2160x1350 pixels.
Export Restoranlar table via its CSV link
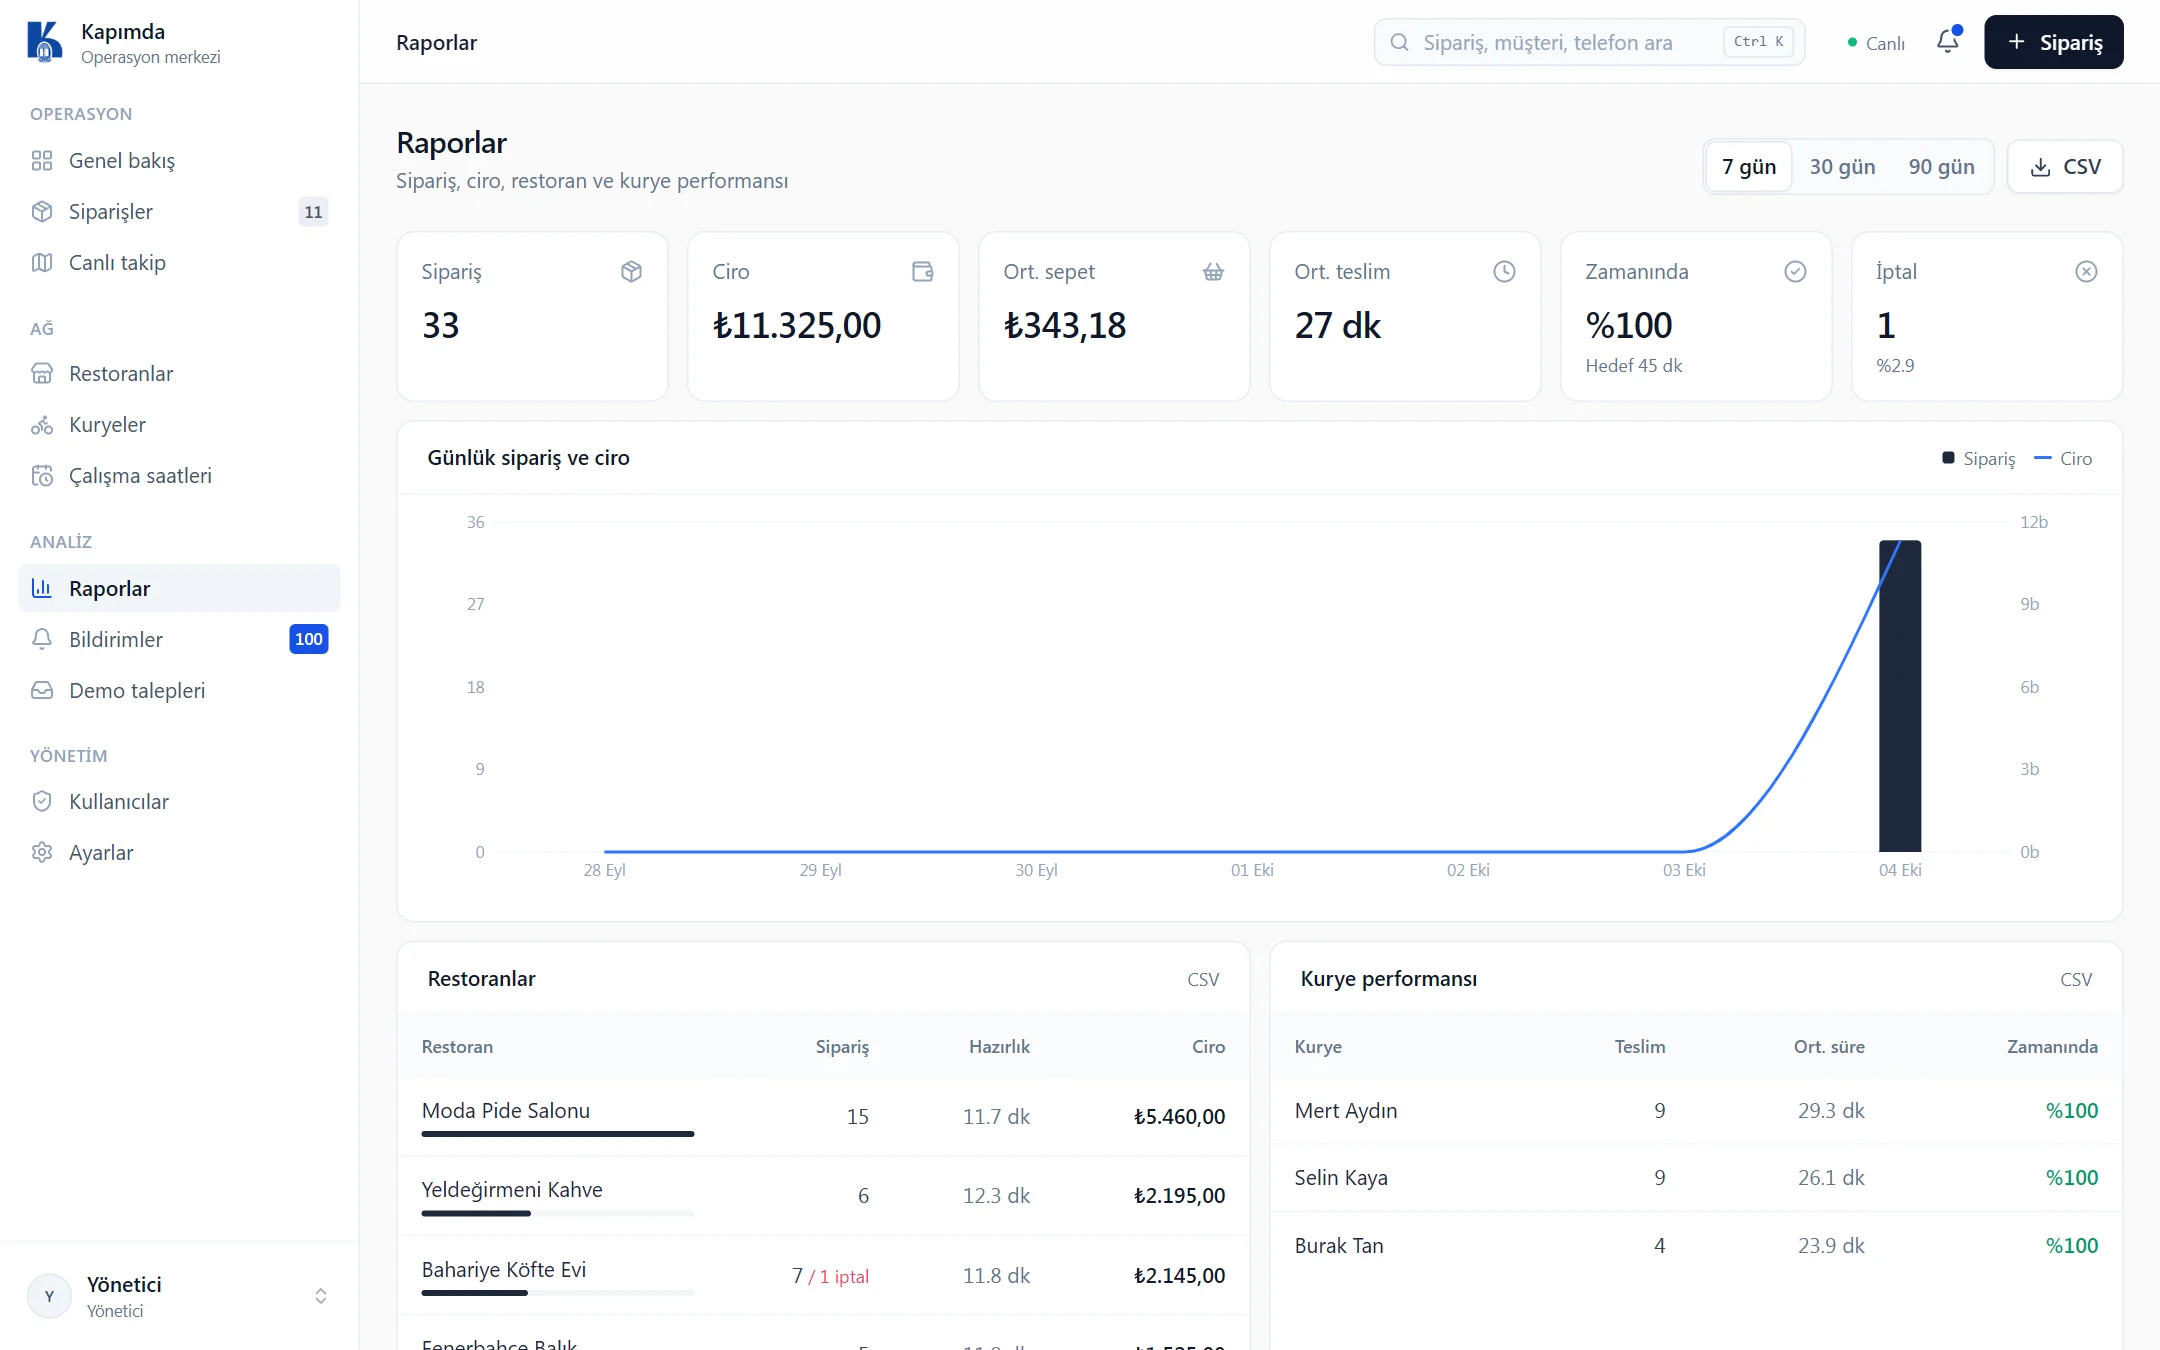(1203, 980)
